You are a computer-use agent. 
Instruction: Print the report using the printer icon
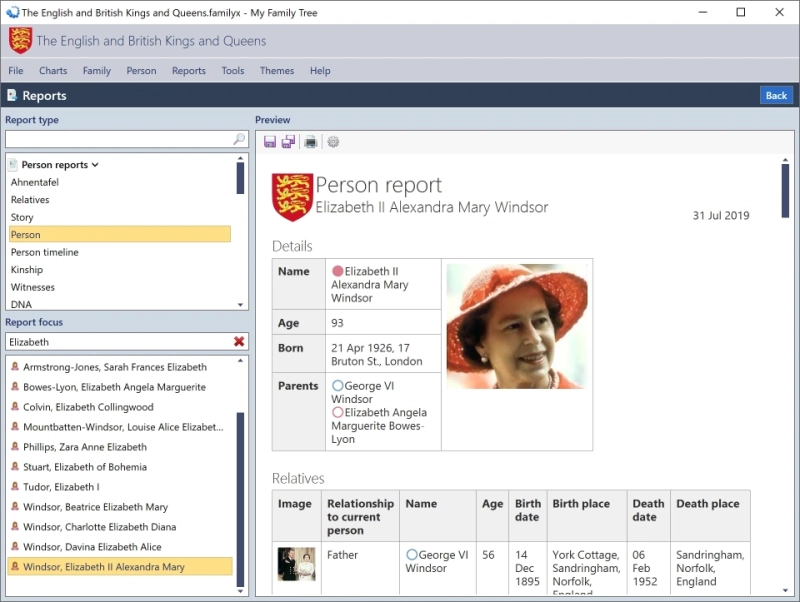[x=310, y=142]
